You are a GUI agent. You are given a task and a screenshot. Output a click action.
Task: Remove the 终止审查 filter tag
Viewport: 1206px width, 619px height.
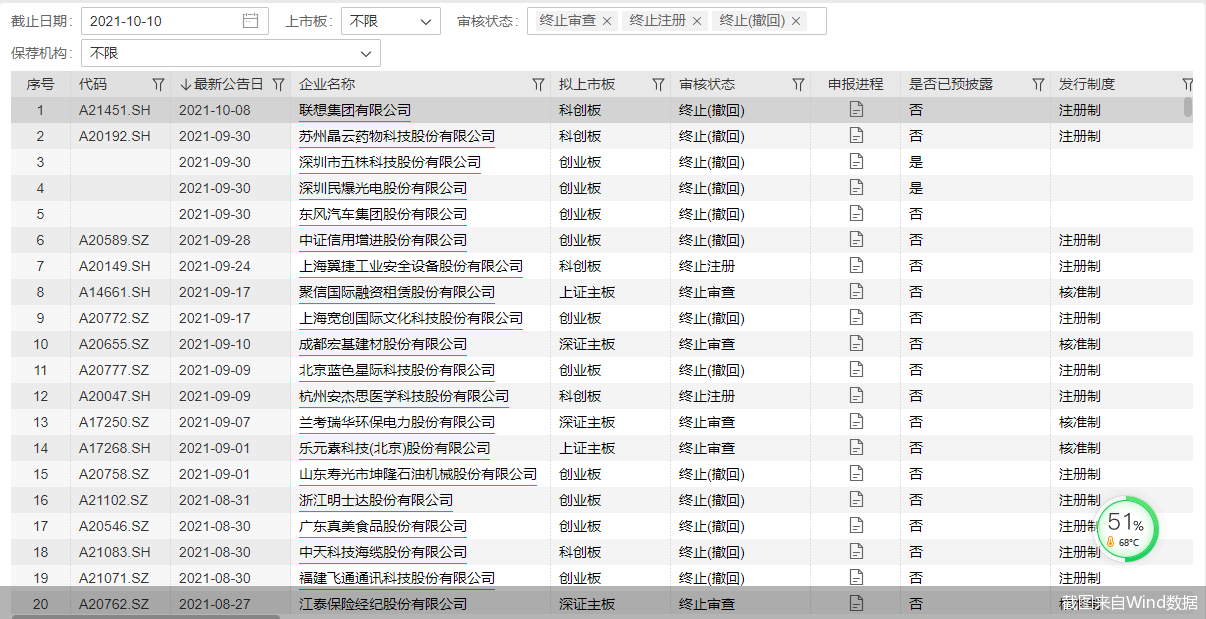(606, 21)
